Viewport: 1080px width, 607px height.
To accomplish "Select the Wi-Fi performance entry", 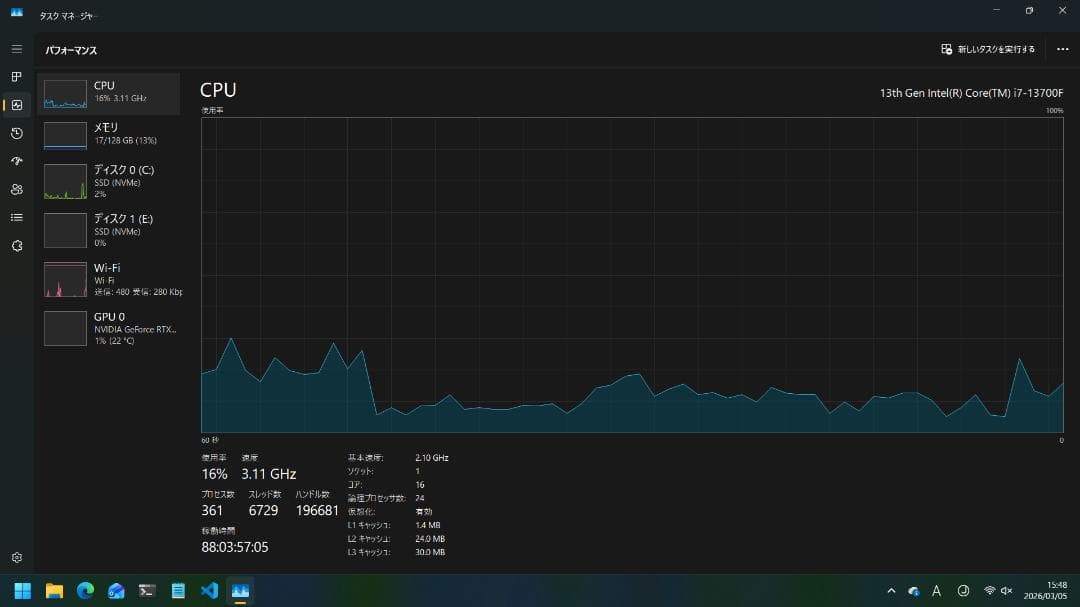I will click(109, 280).
